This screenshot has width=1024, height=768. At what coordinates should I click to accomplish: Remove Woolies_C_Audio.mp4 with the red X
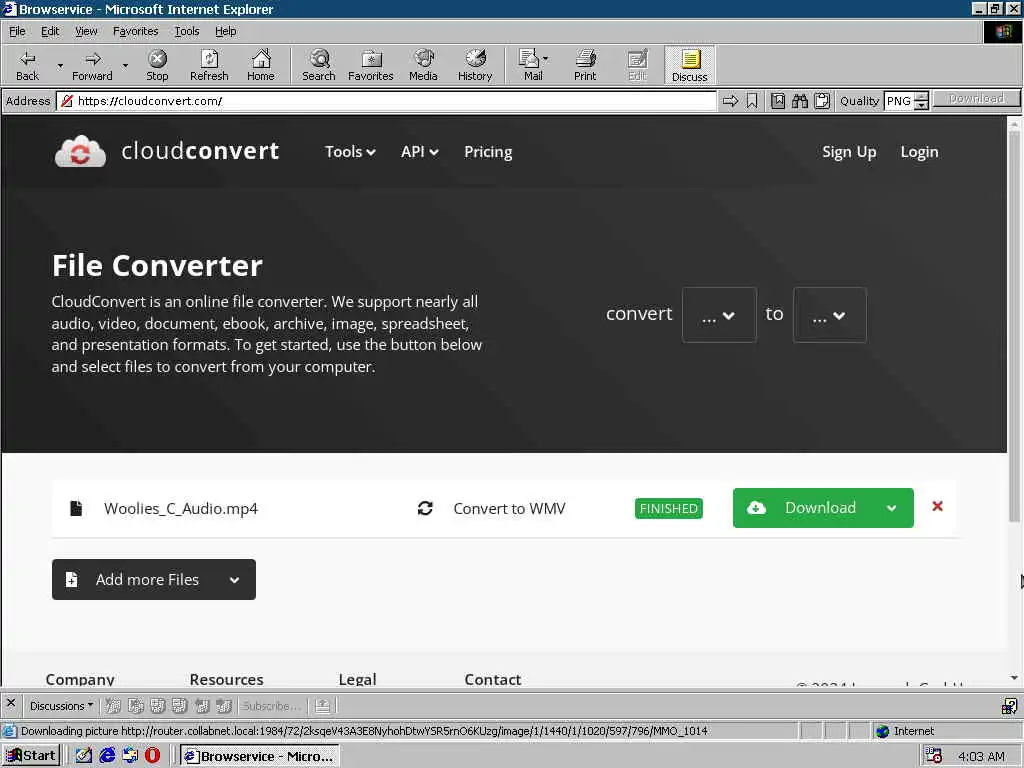click(937, 506)
